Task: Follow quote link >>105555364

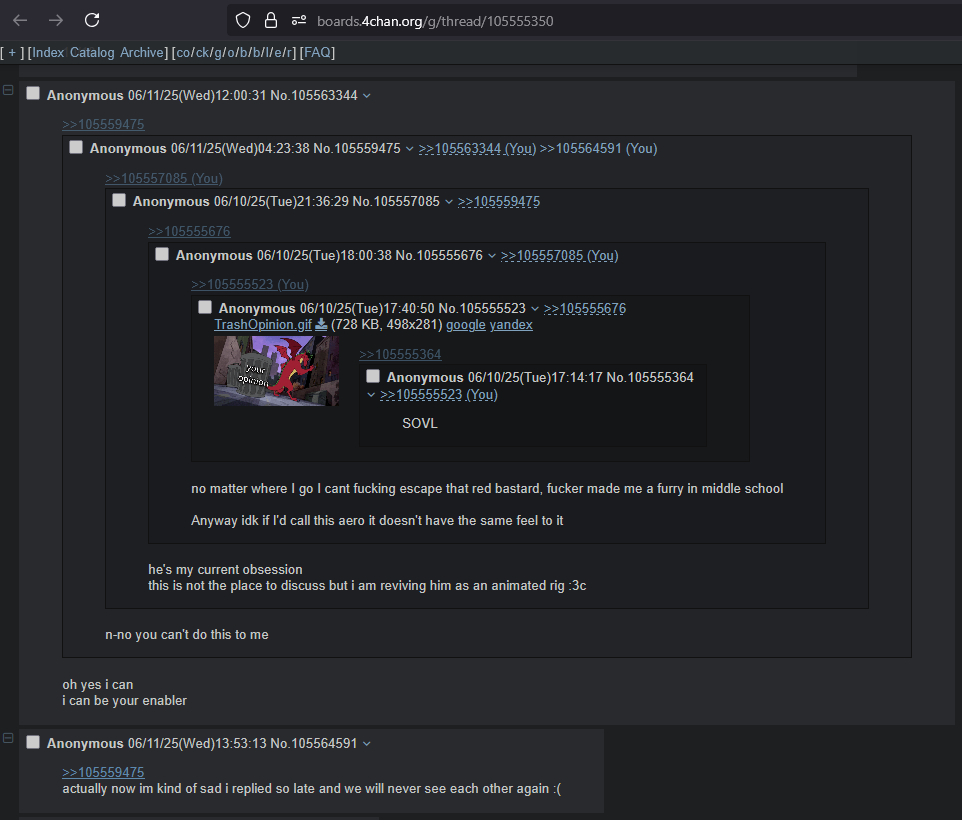Action: tap(400, 354)
